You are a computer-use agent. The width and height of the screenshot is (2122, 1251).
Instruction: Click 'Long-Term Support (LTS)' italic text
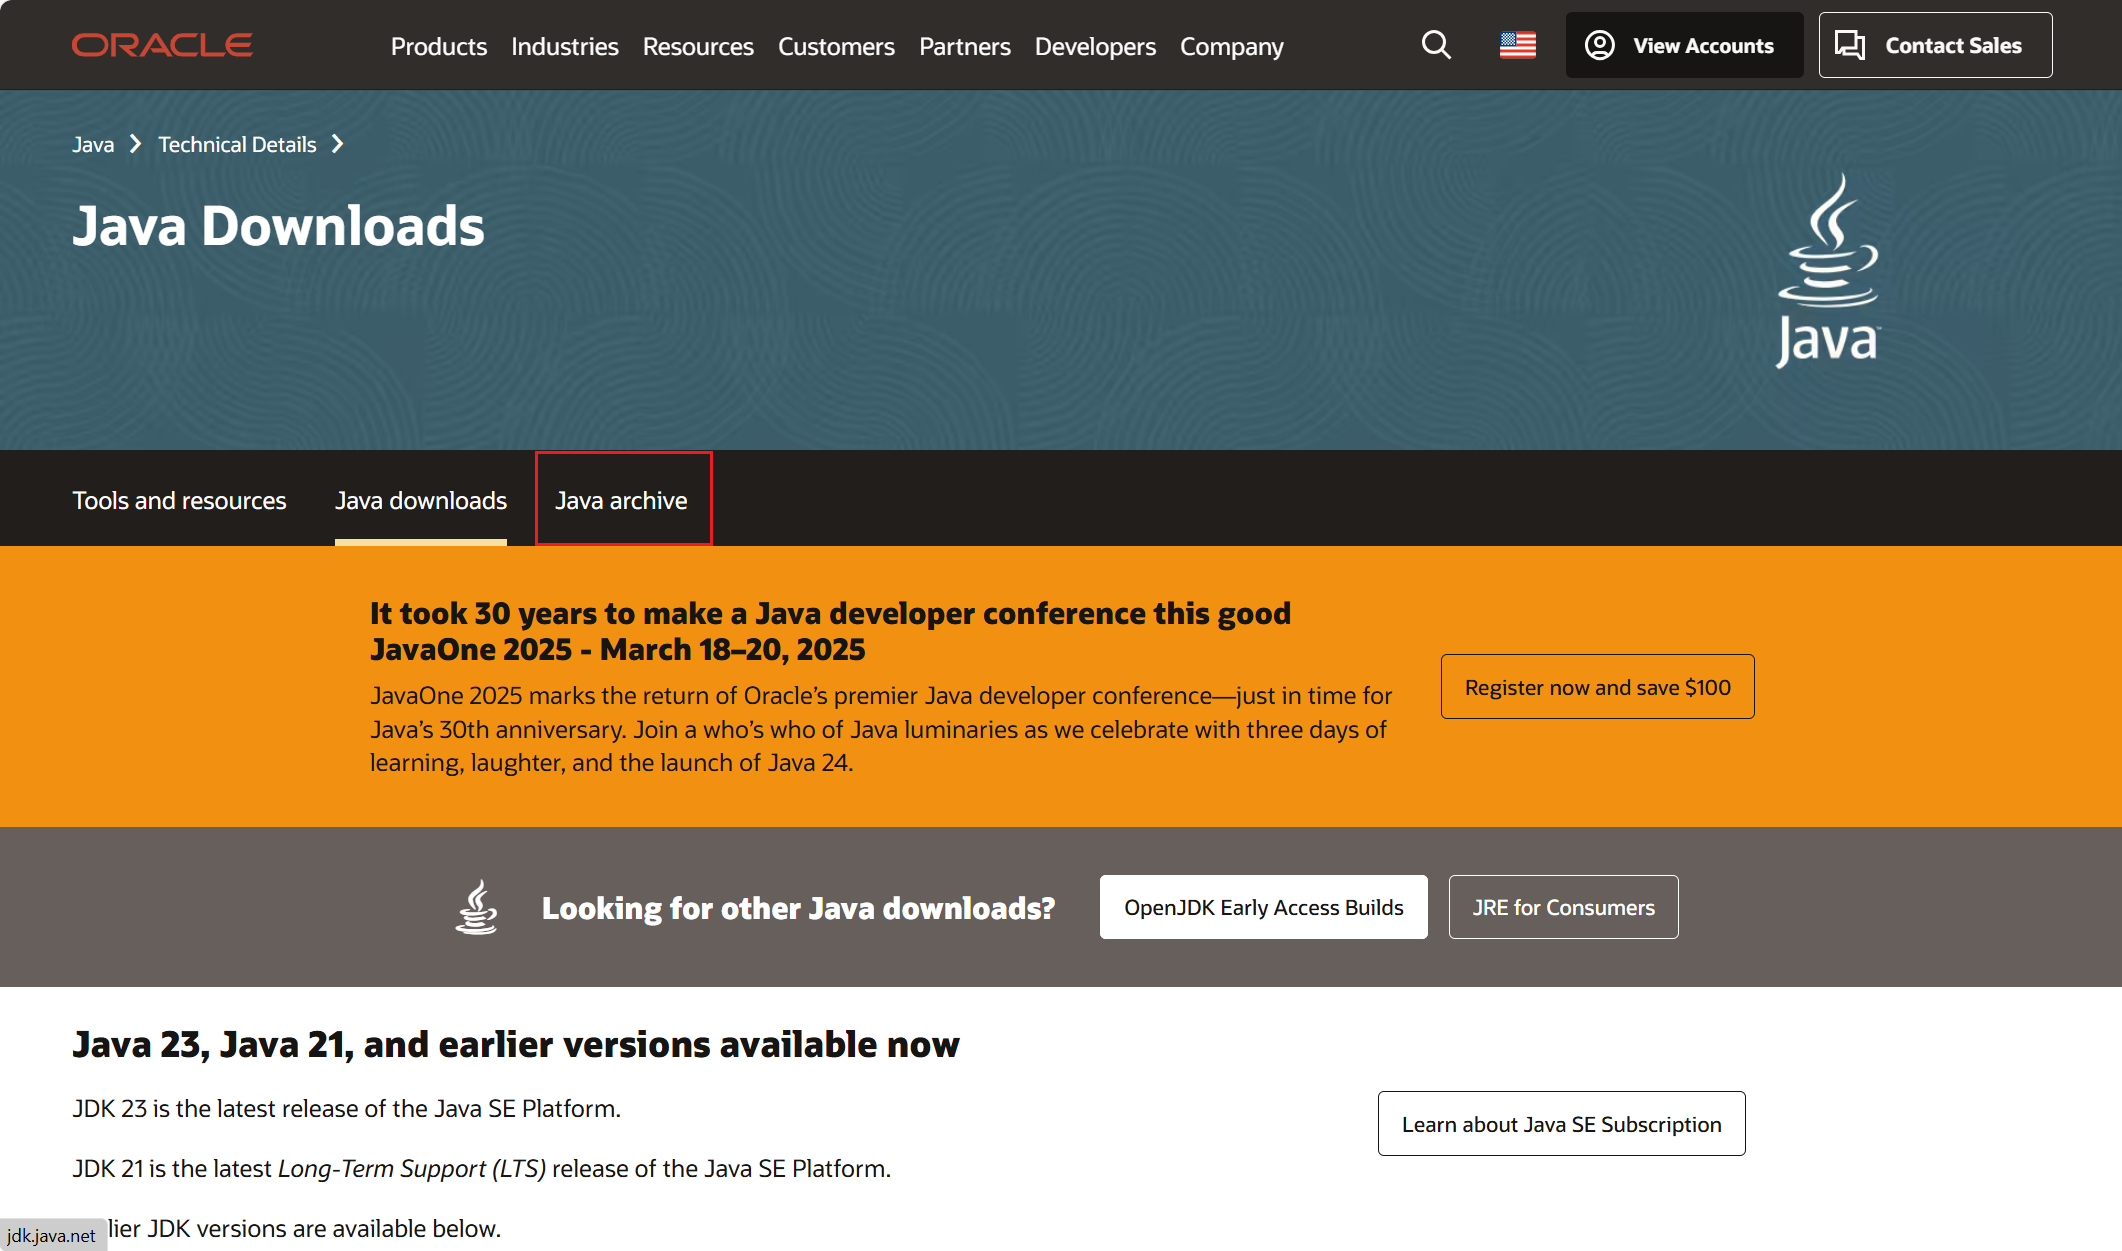(x=412, y=1169)
